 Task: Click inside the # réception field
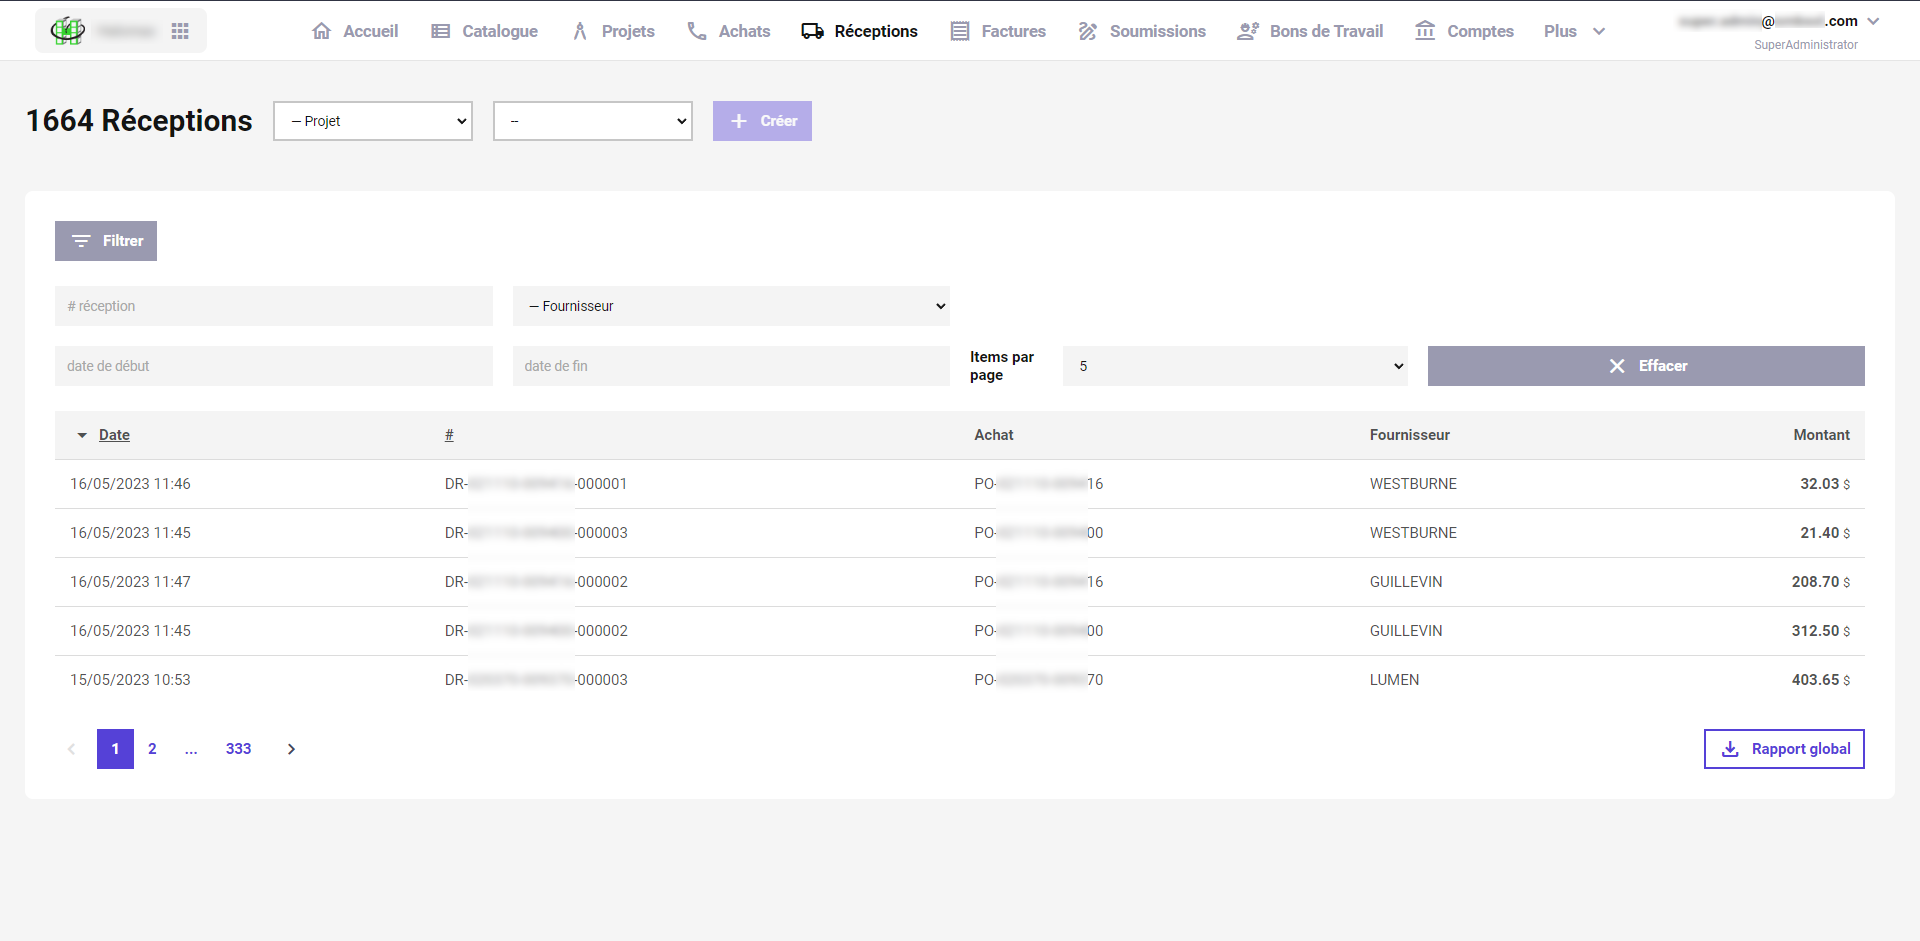click(273, 305)
